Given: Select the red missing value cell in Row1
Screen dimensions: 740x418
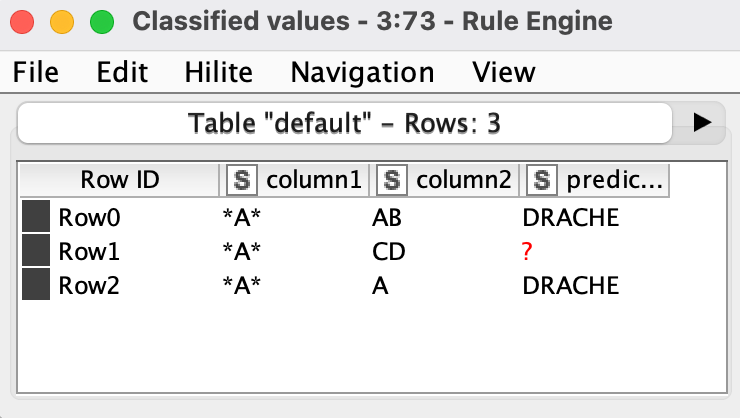Looking at the screenshot, I should tap(527, 251).
